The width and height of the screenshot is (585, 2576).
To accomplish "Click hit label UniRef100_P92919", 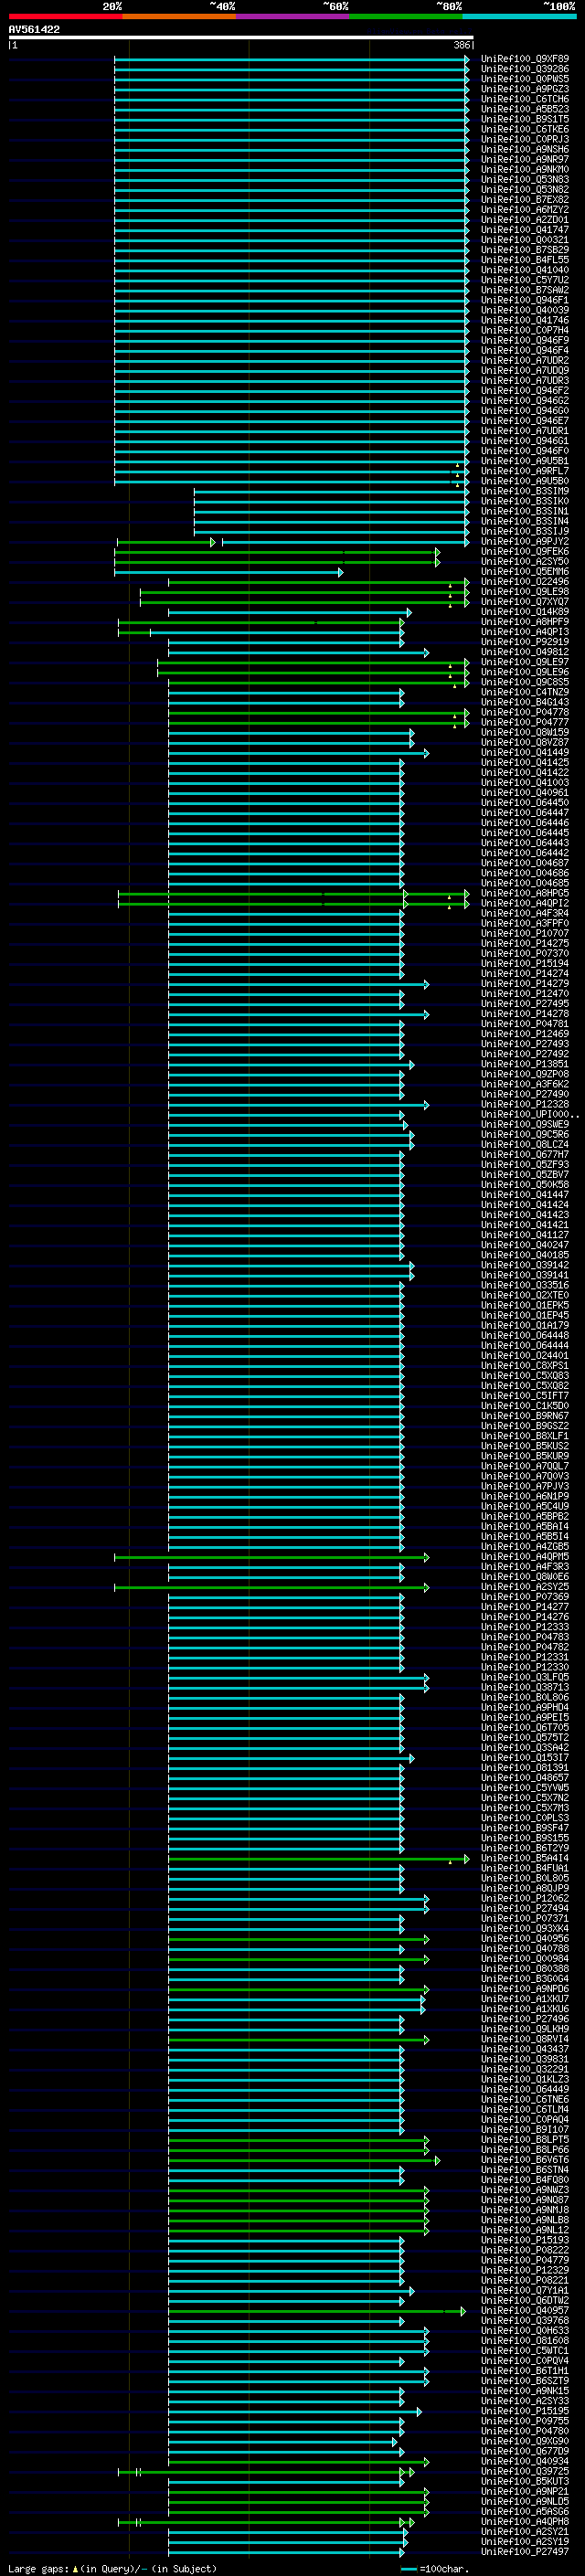I will click(x=525, y=641).
